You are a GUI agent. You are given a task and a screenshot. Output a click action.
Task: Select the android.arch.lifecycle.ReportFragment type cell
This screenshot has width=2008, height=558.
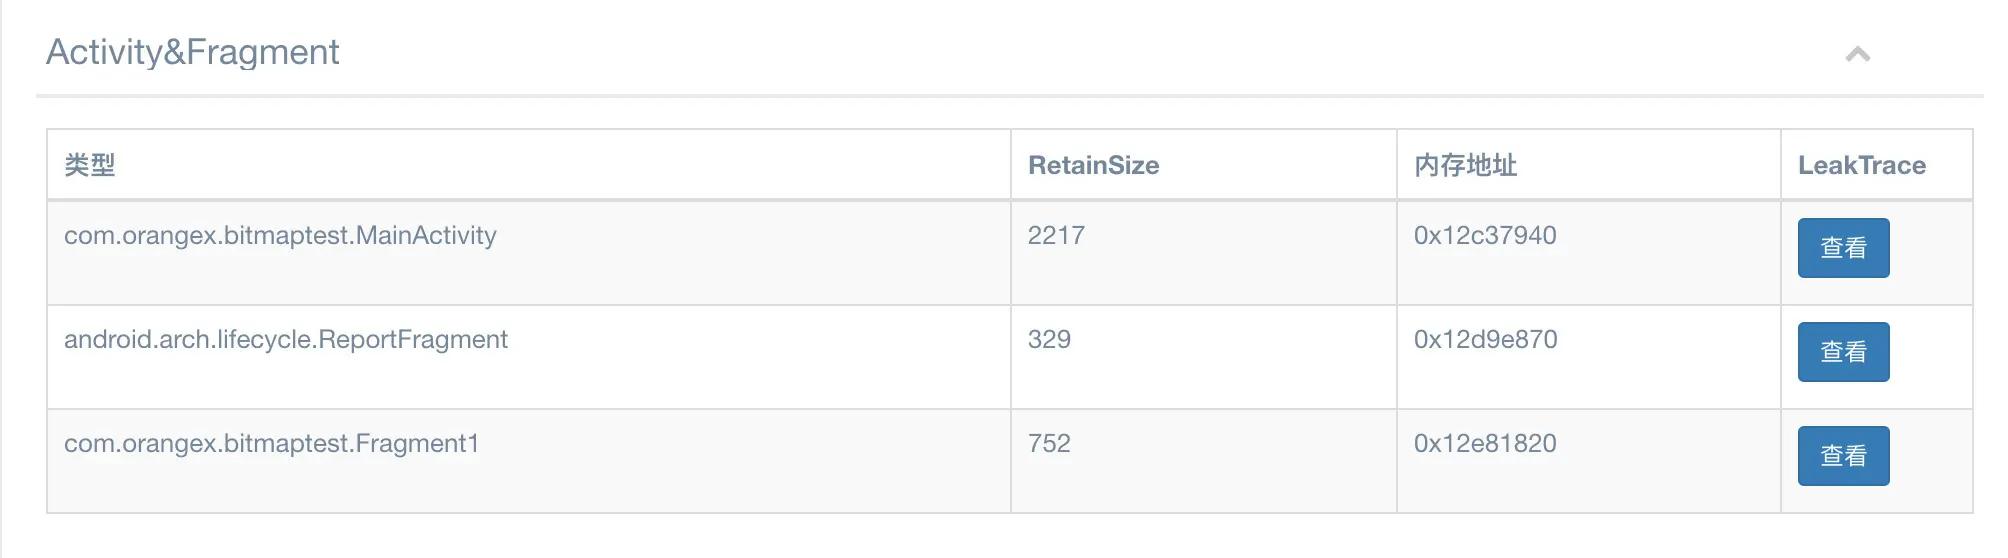pyautogui.click(x=286, y=340)
